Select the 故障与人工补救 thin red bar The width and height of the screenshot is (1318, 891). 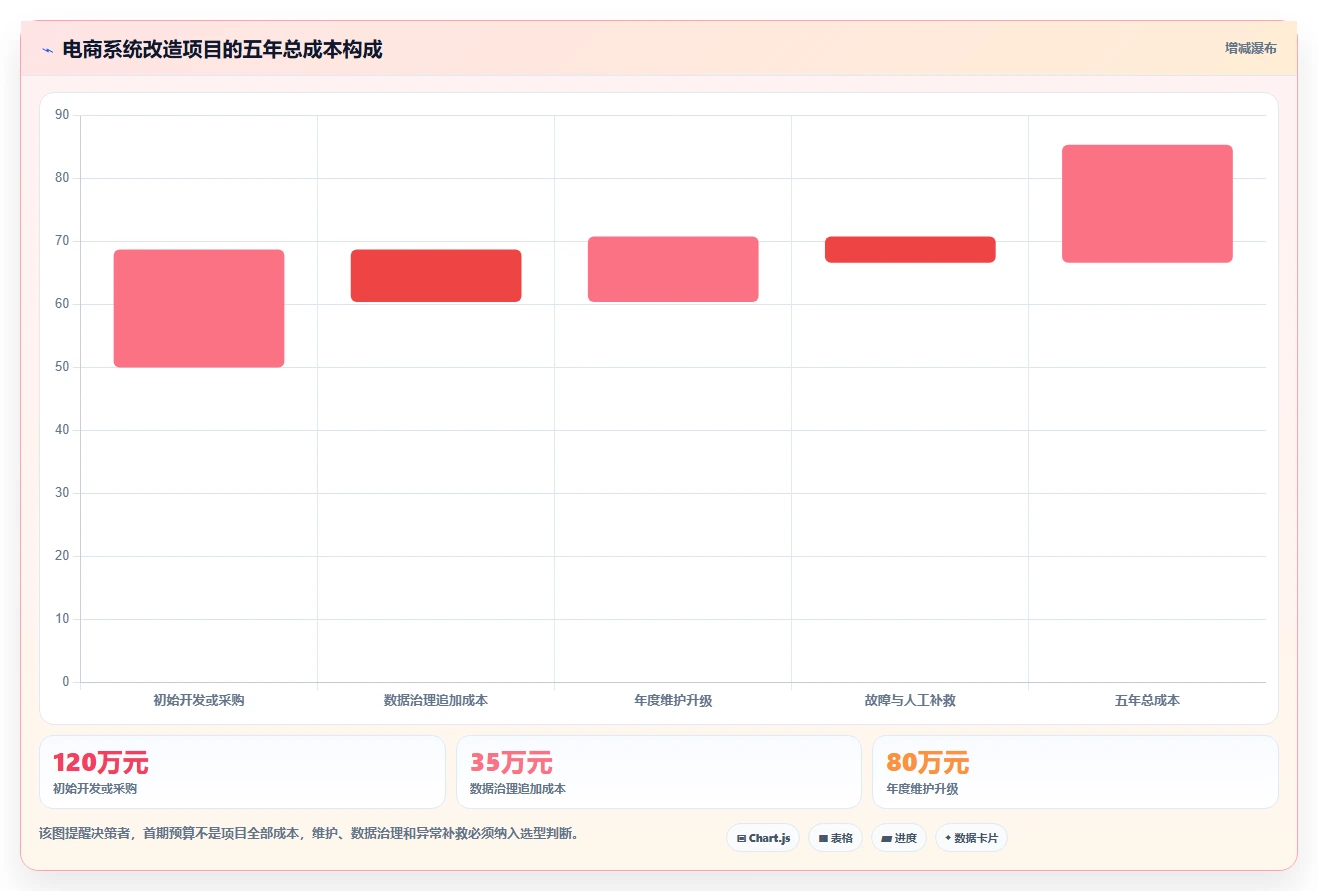tap(910, 250)
